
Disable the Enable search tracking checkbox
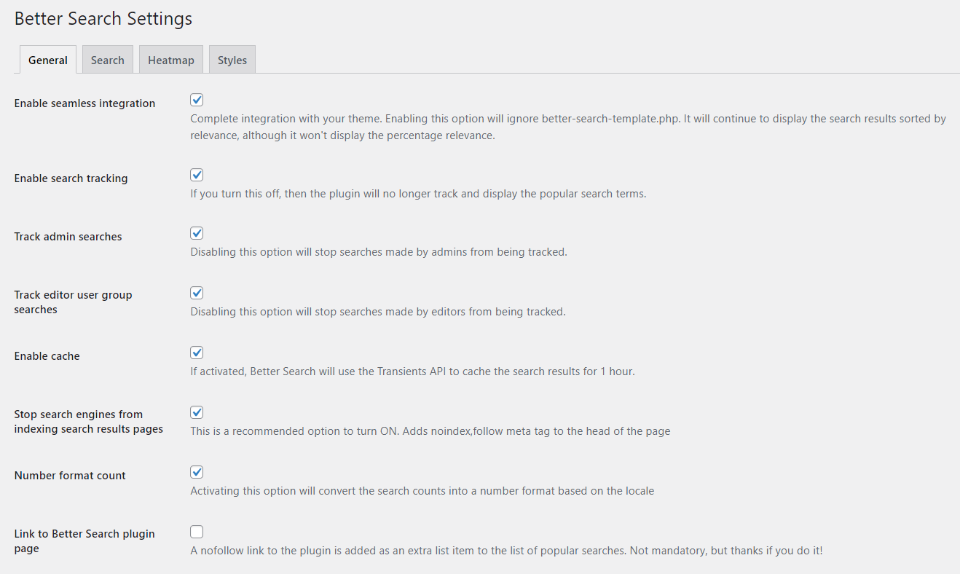[197, 175]
